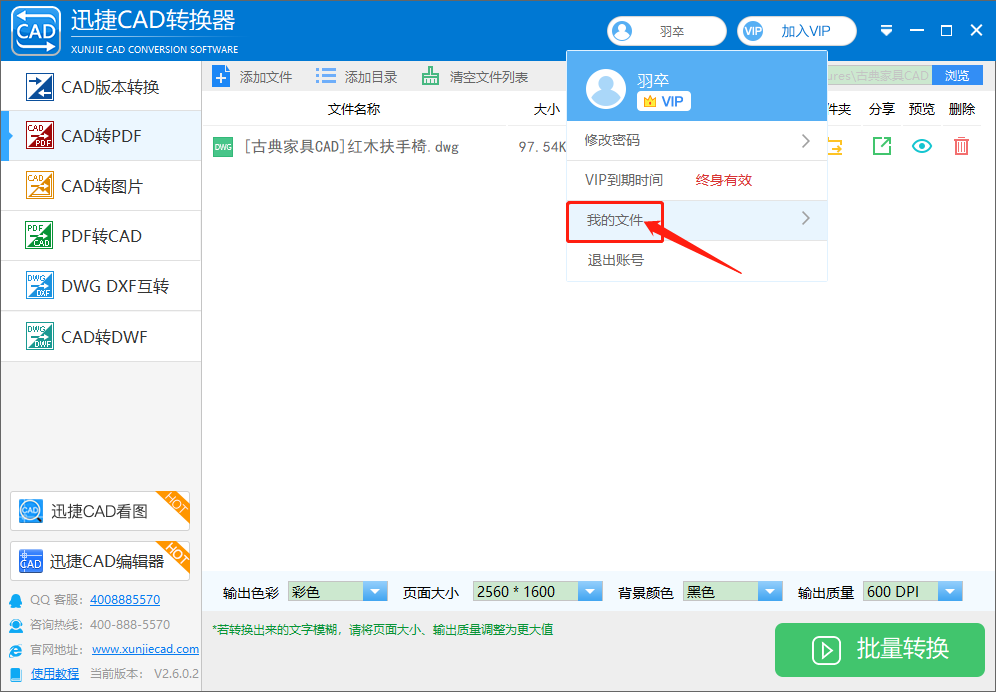This screenshot has height=692, width=996.
Task: Open the 羽卒 user account button
Action: [x=666, y=31]
